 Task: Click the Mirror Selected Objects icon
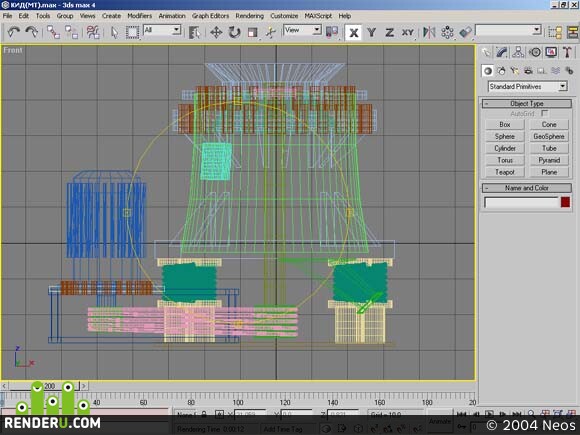tap(429, 32)
